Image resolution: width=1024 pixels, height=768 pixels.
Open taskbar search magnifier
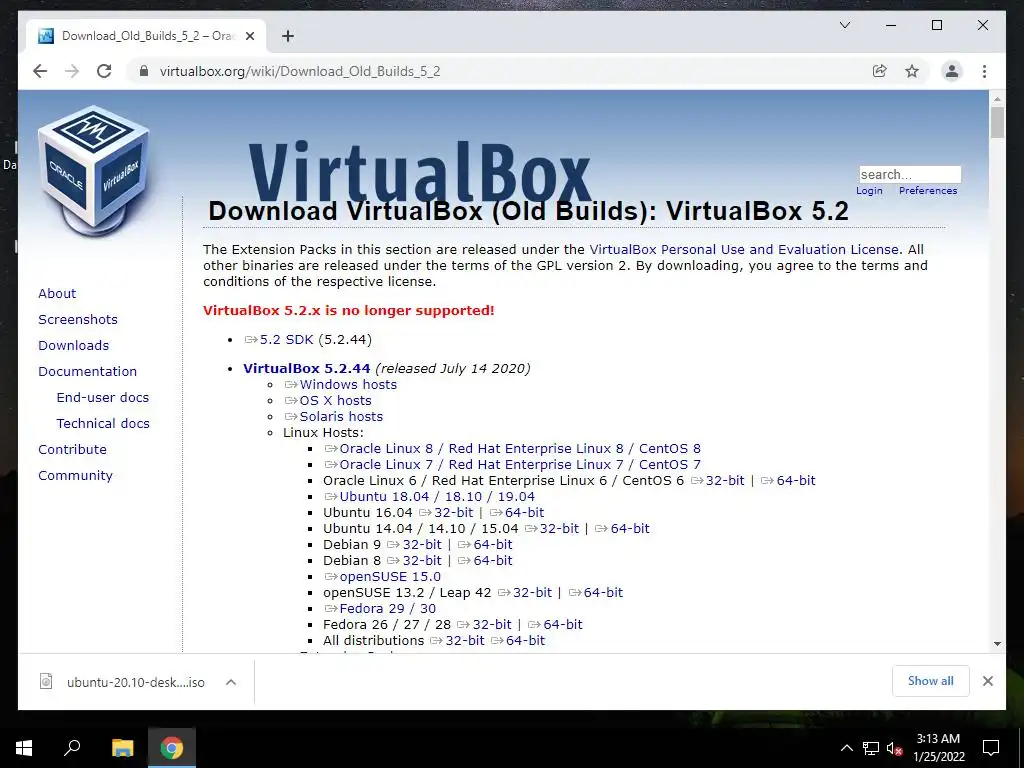72,748
